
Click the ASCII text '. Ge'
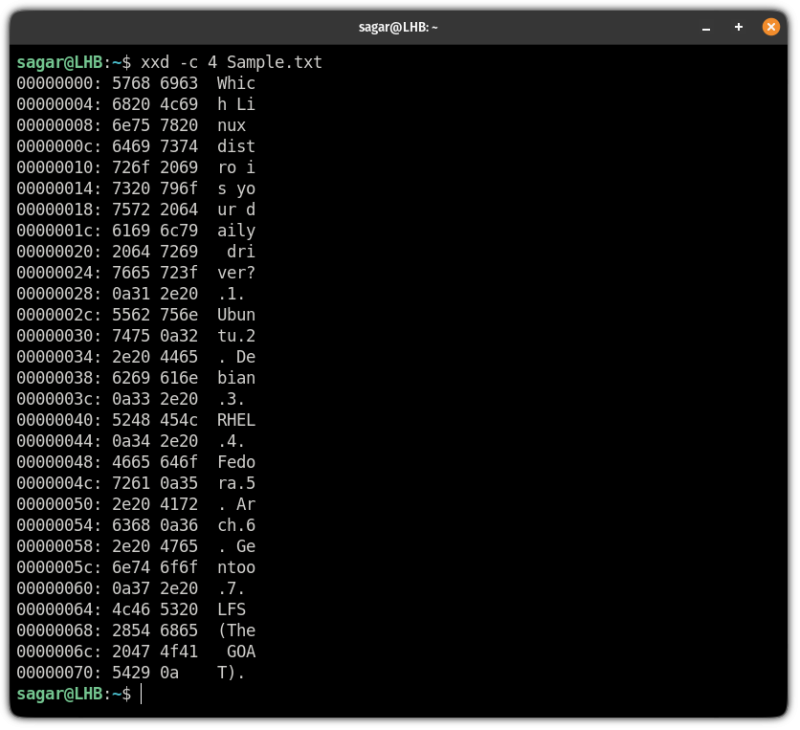click(x=236, y=546)
